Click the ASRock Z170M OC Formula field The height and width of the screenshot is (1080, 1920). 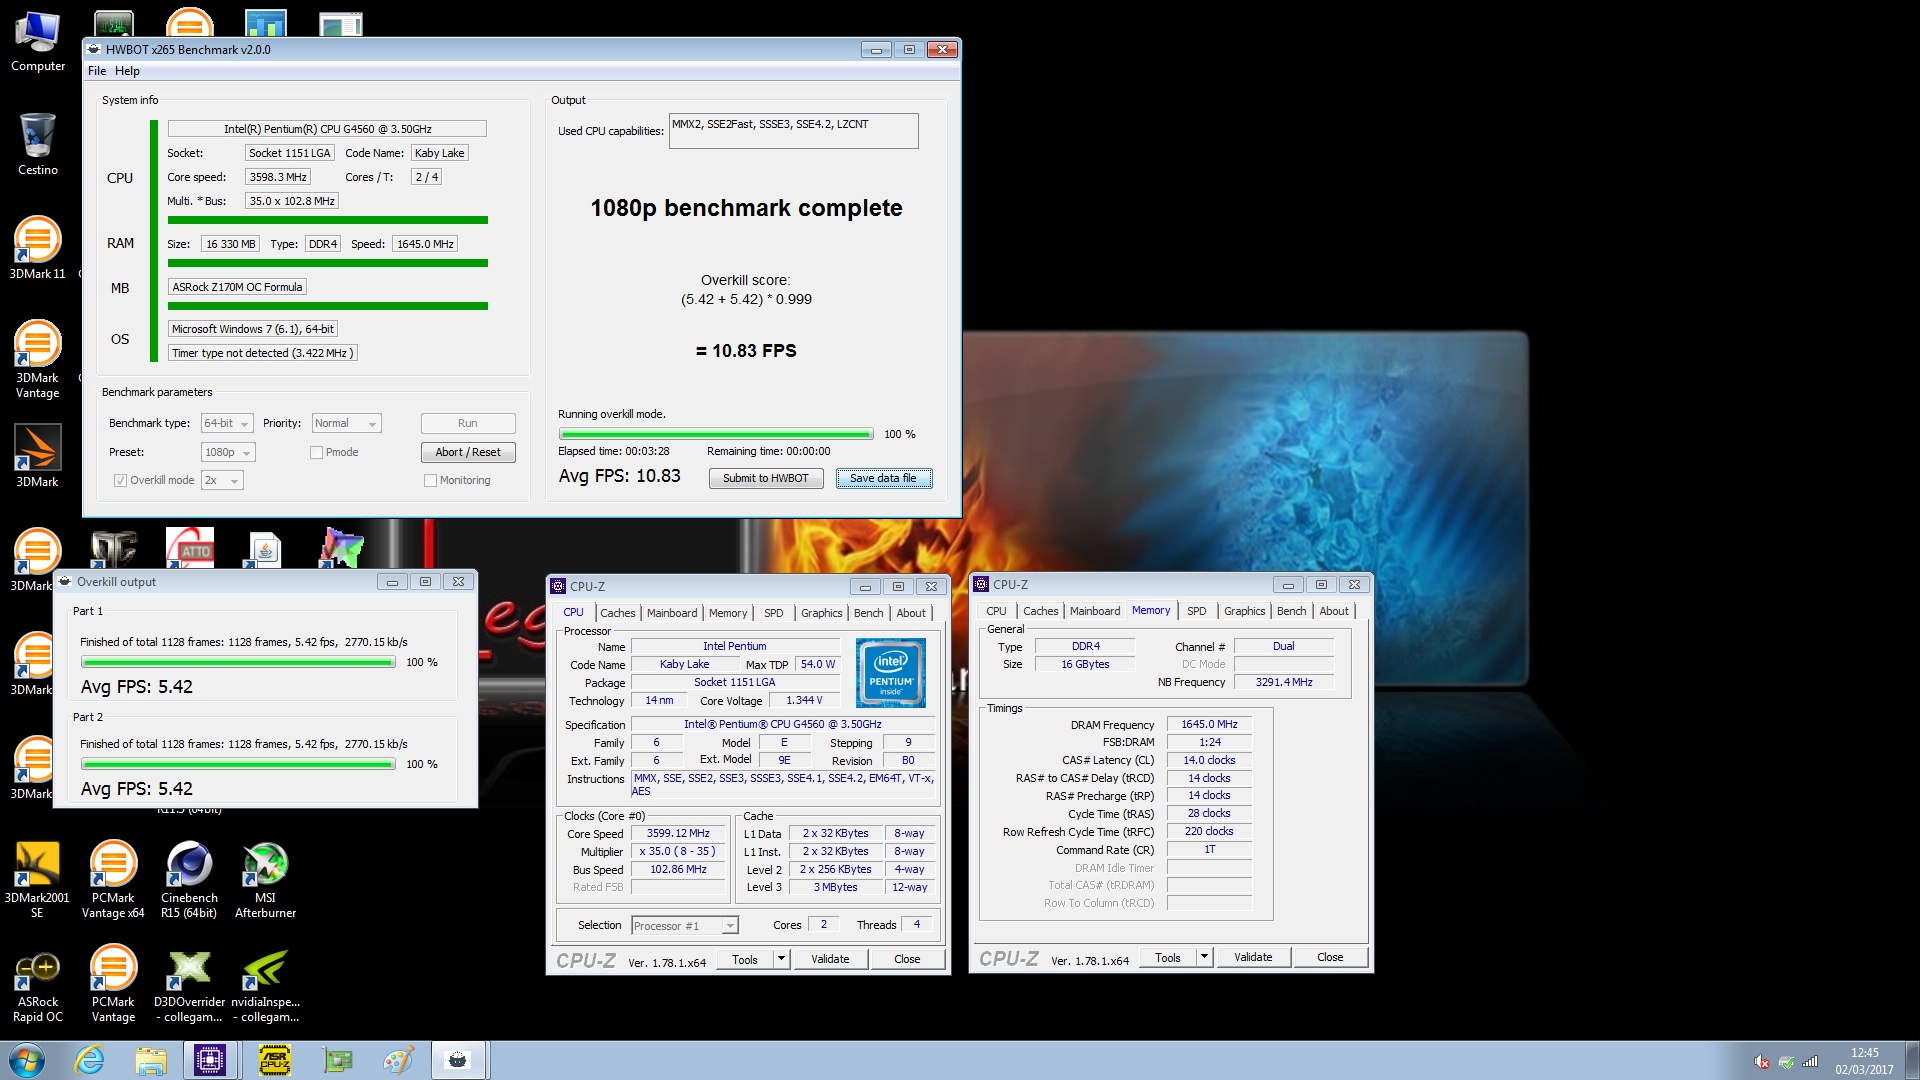click(x=237, y=287)
